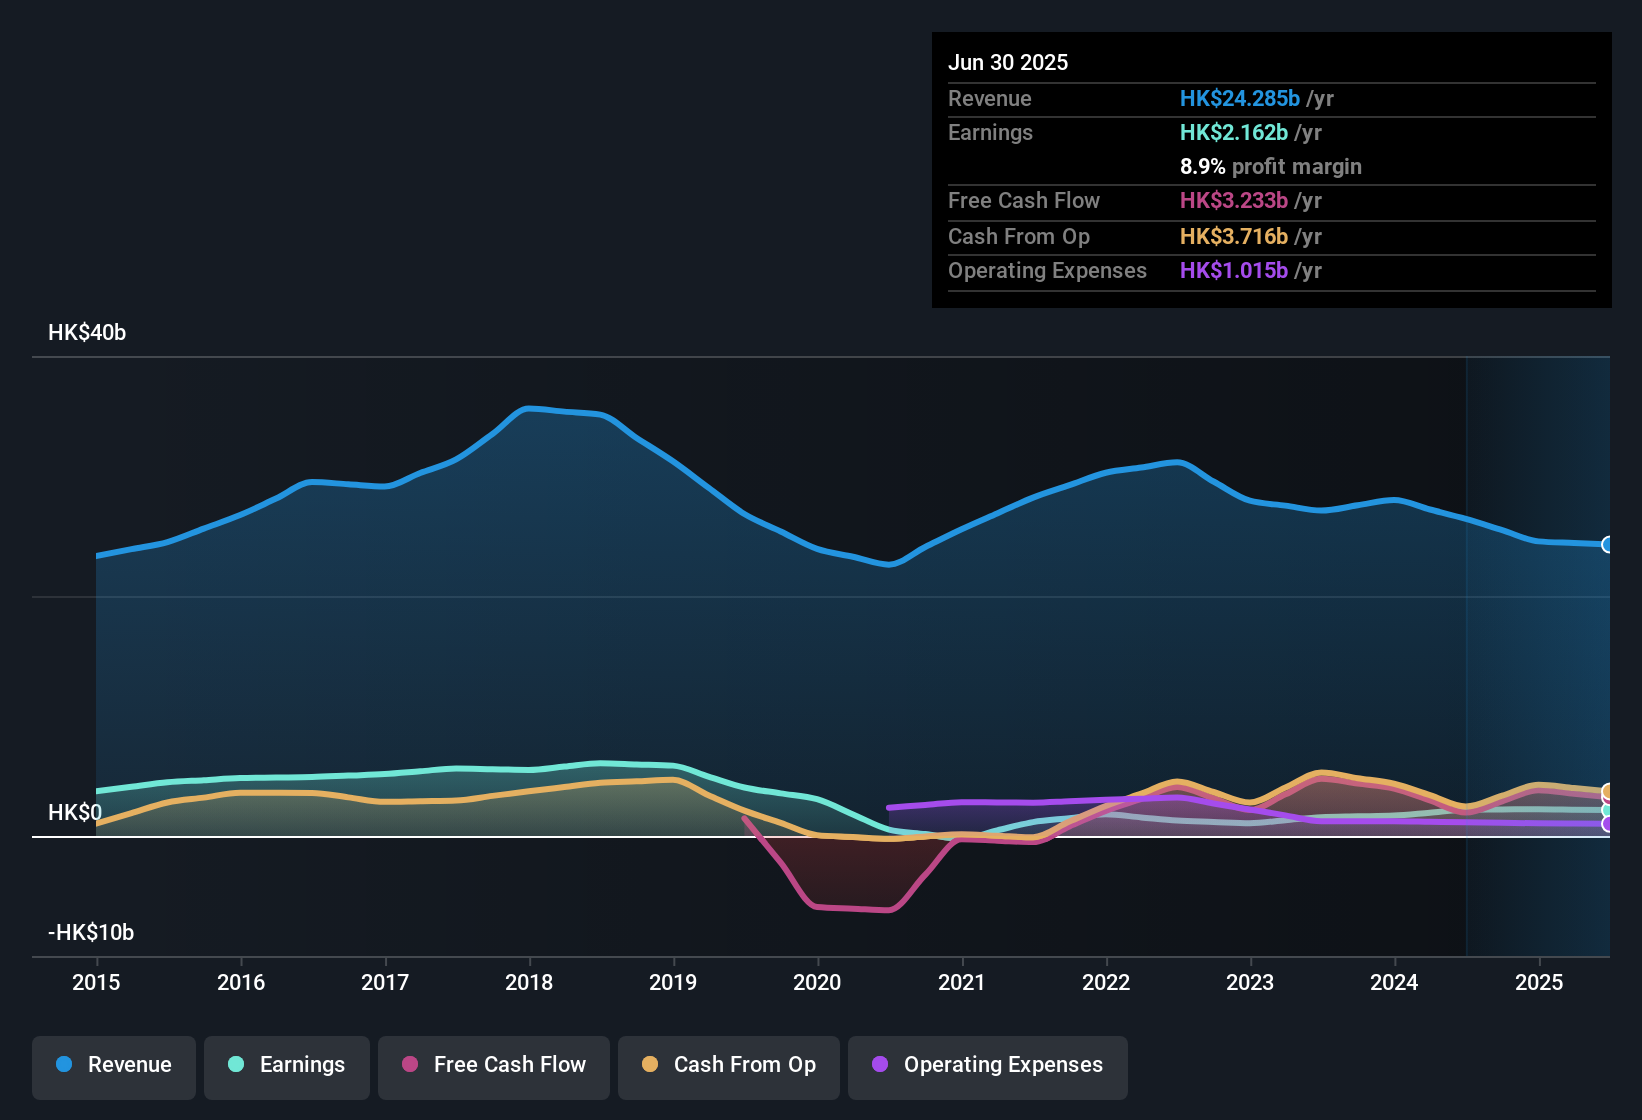The width and height of the screenshot is (1642, 1120).
Task: Toggle the Free Cash Flow series off
Action: pyautogui.click(x=493, y=1066)
